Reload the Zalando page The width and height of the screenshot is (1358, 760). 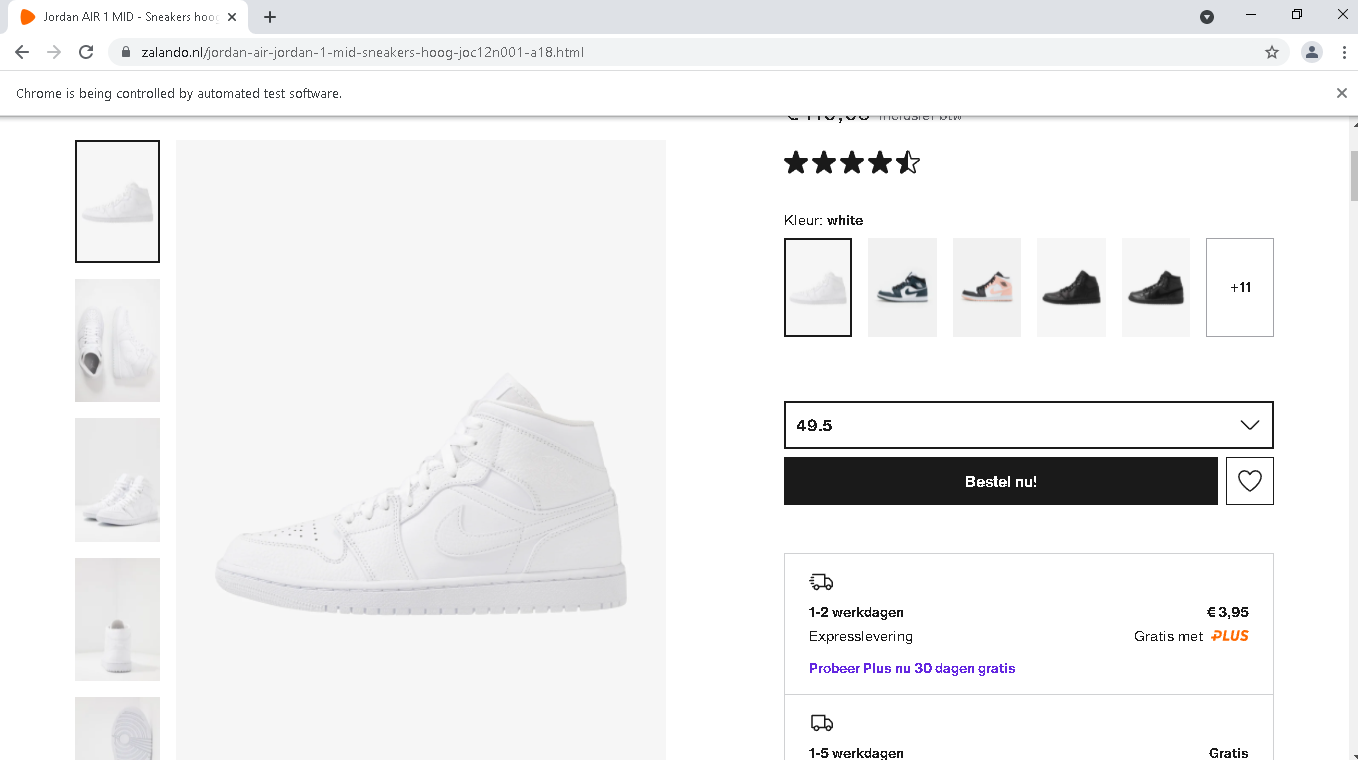(86, 52)
